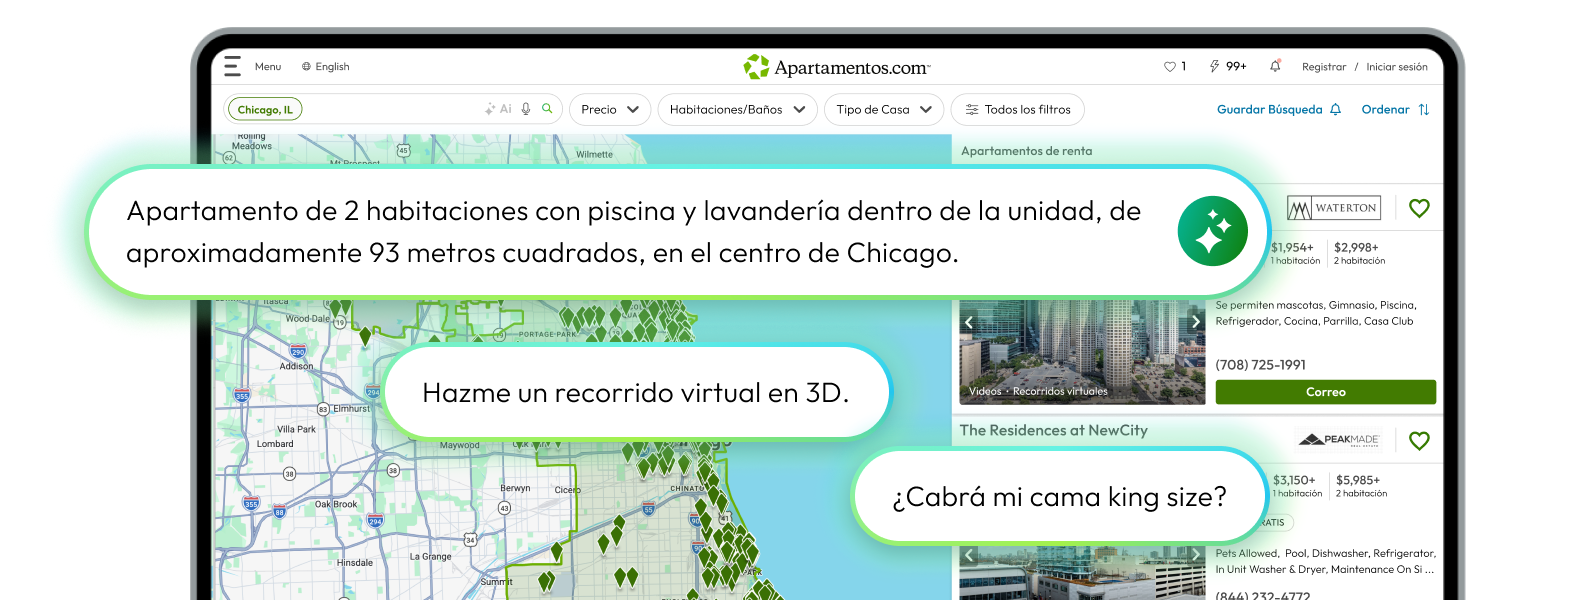Open the Ordenar sort control
Screen dimensions: 1584x600
coord(1396,110)
